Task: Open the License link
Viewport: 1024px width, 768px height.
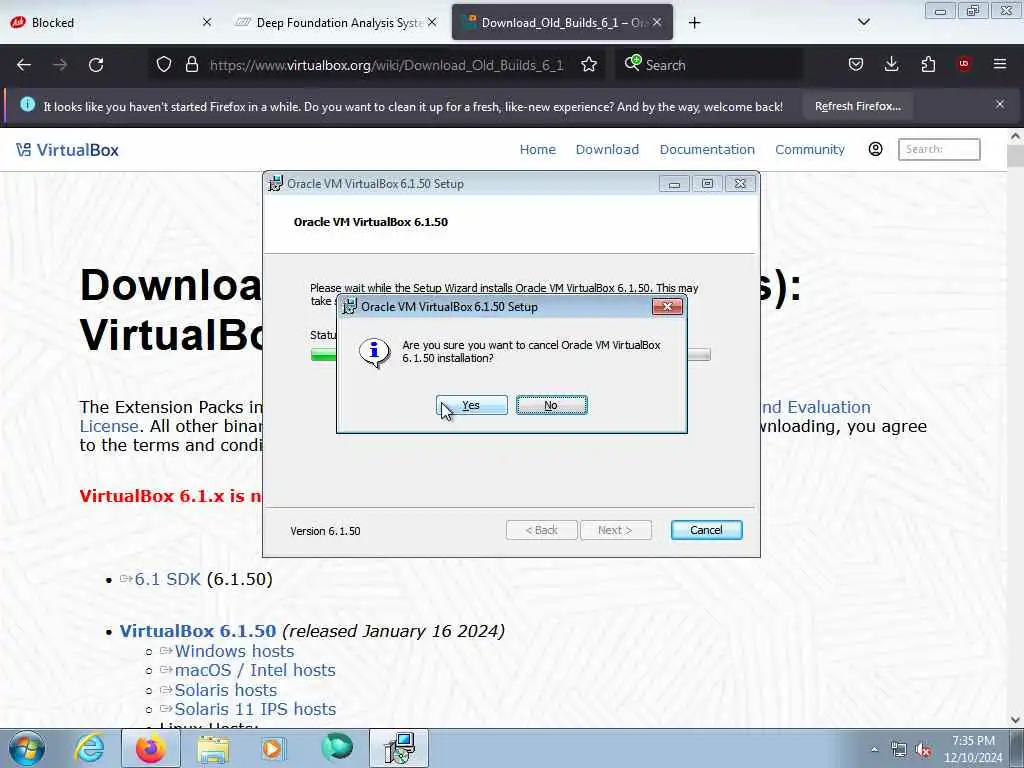Action: [109, 426]
